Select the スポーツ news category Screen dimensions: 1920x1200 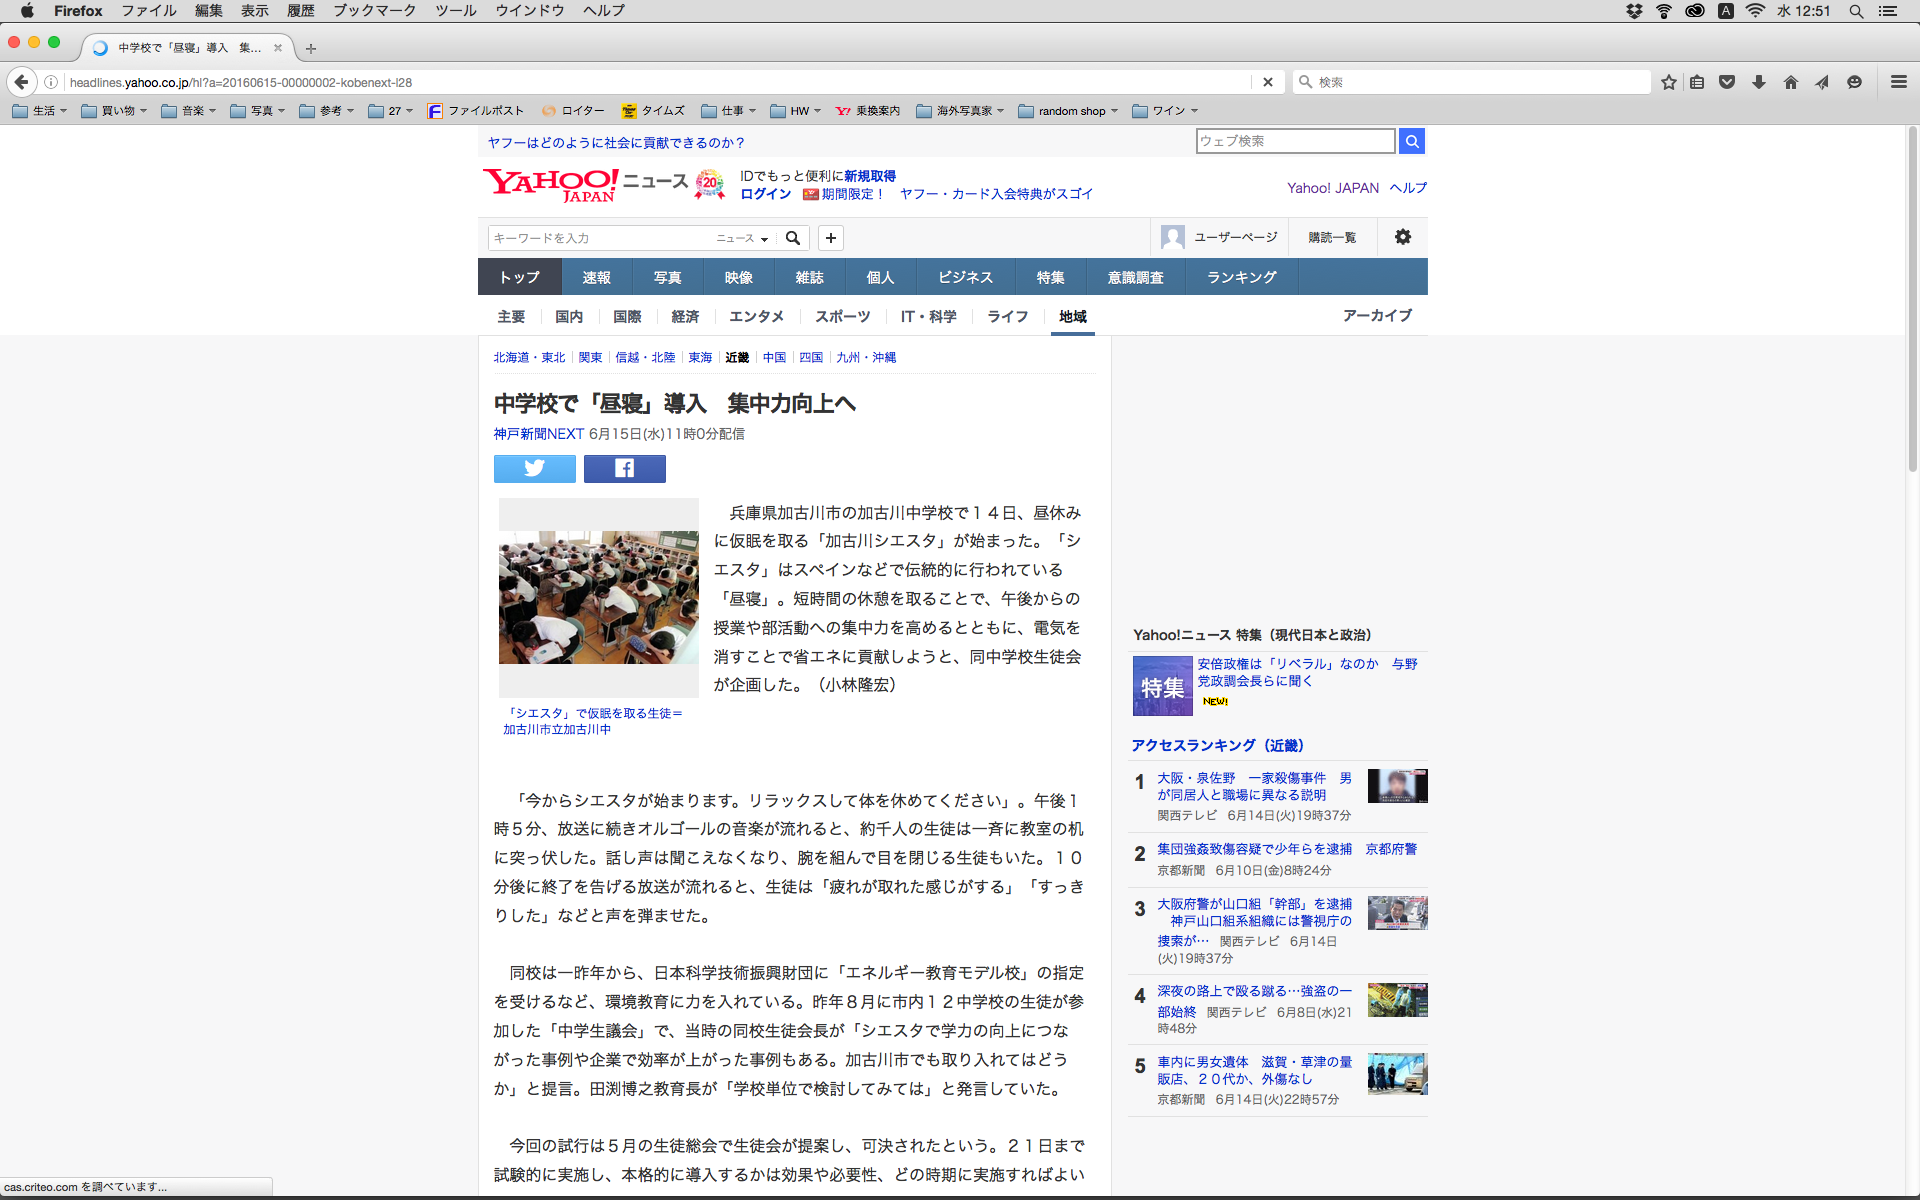tap(842, 316)
